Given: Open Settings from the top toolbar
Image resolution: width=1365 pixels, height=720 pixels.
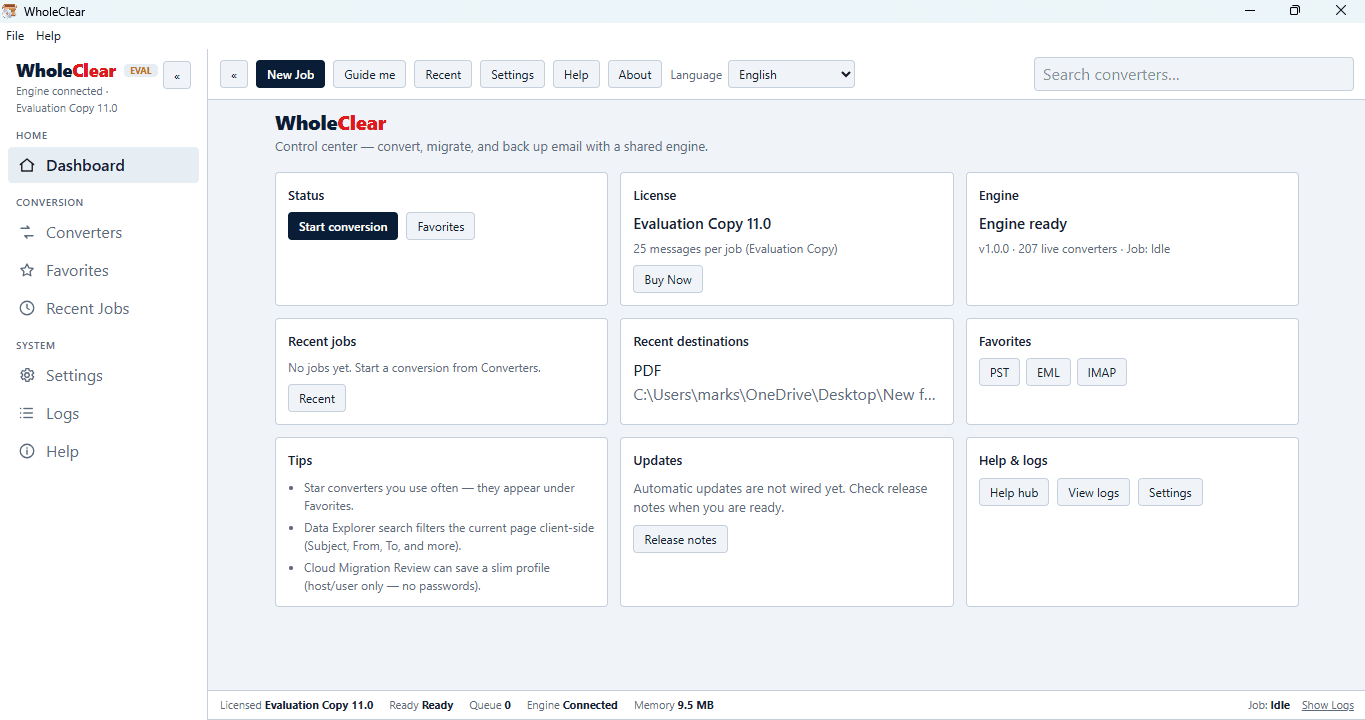Looking at the screenshot, I should pyautogui.click(x=512, y=74).
